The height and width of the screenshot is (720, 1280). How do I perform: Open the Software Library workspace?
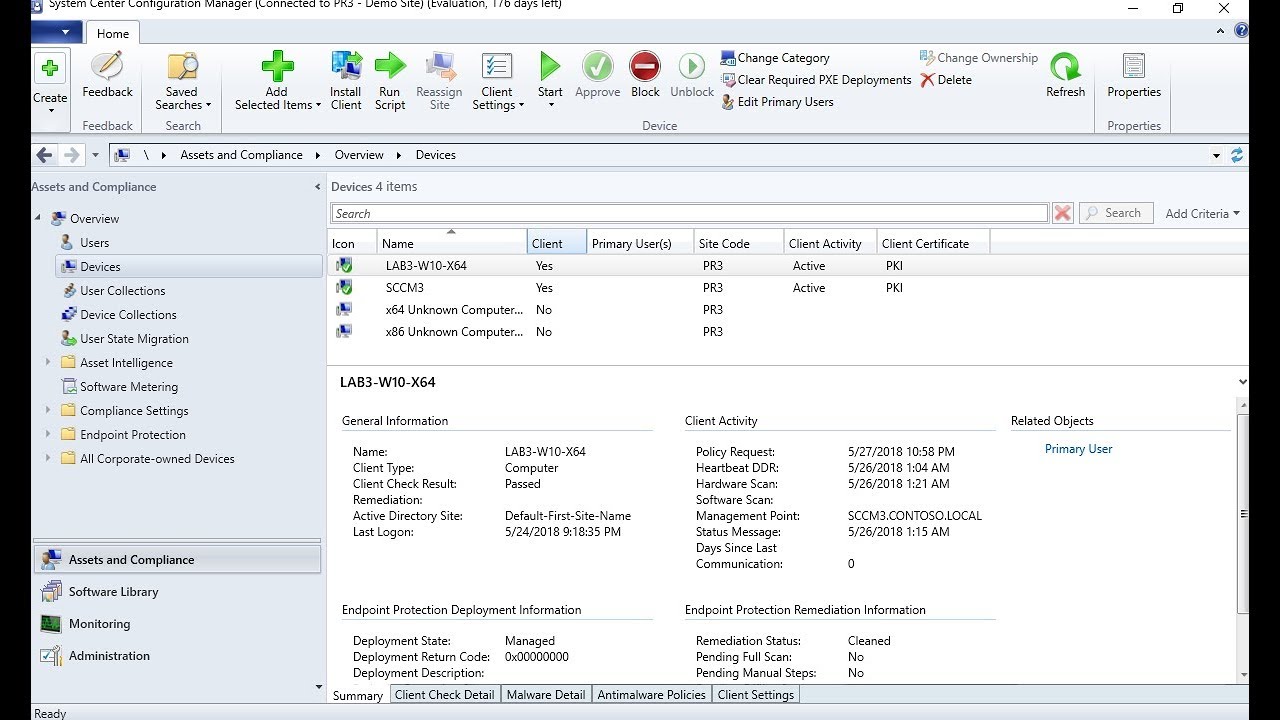[177, 592]
